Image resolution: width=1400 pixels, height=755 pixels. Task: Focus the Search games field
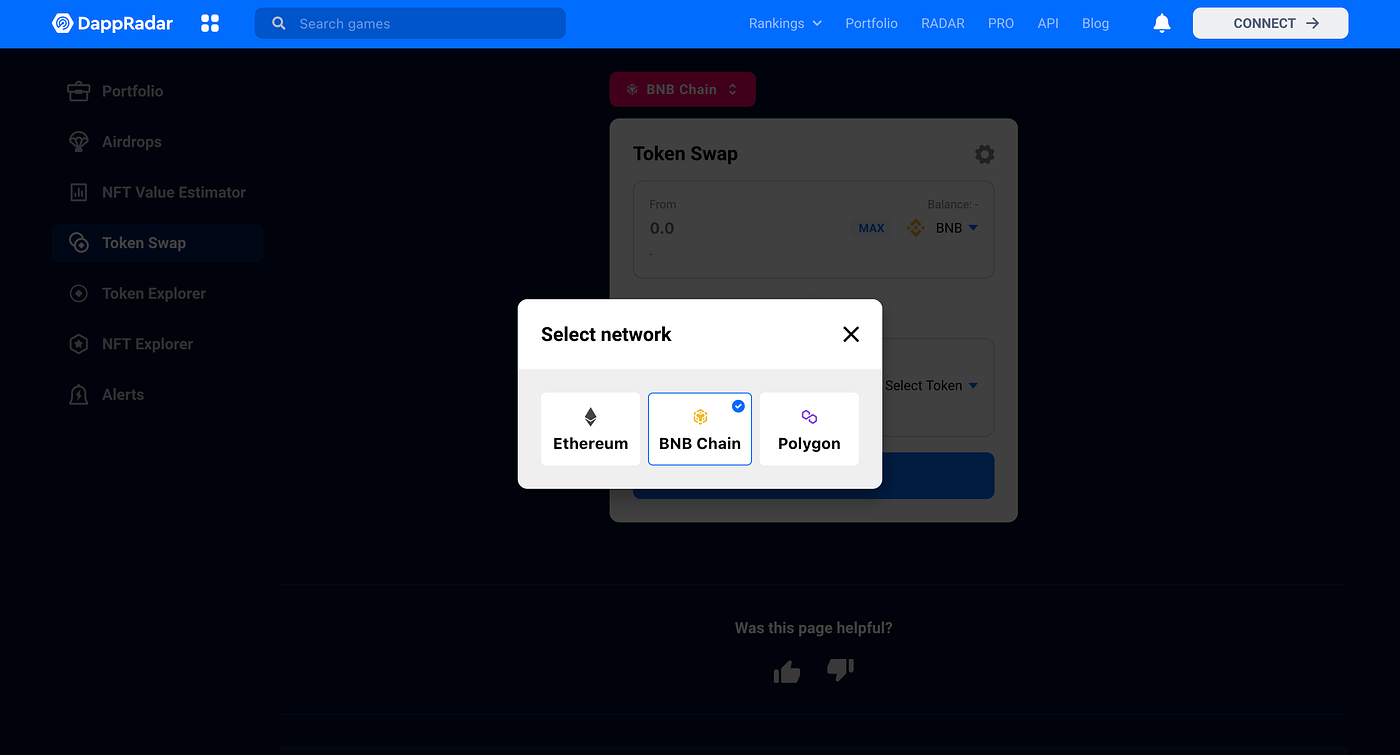tap(410, 23)
